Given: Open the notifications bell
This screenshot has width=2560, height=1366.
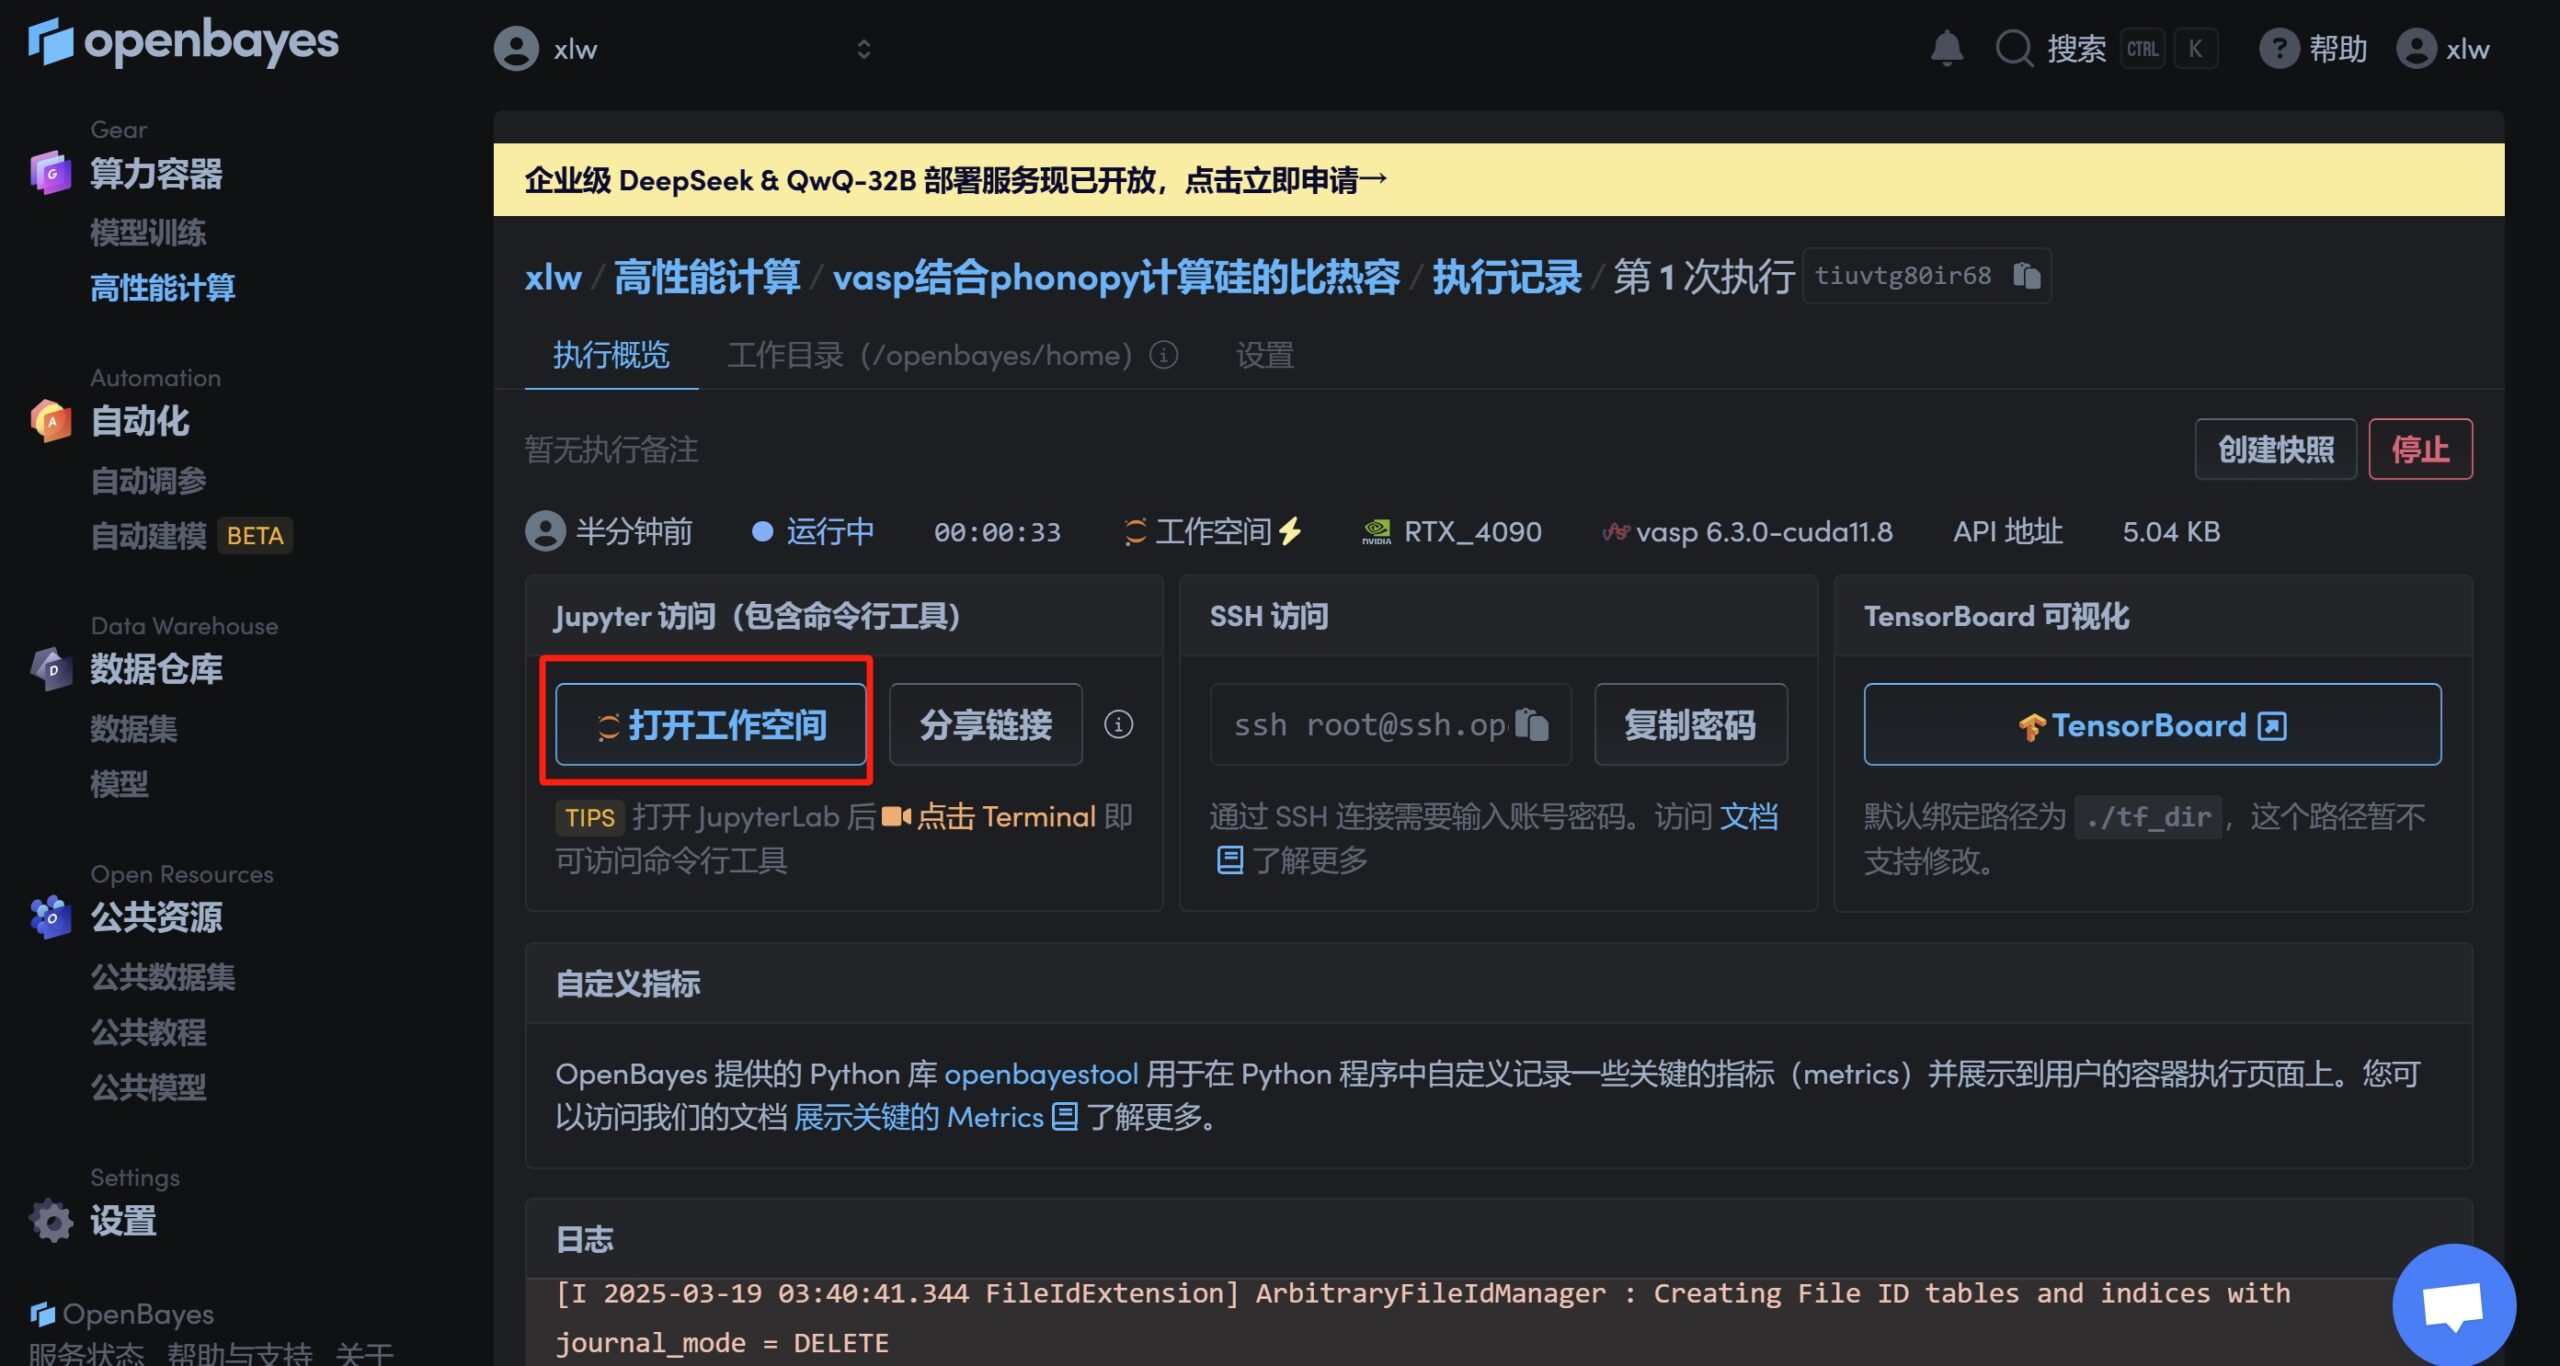Looking at the screenshot, I should pos(1946,48).
